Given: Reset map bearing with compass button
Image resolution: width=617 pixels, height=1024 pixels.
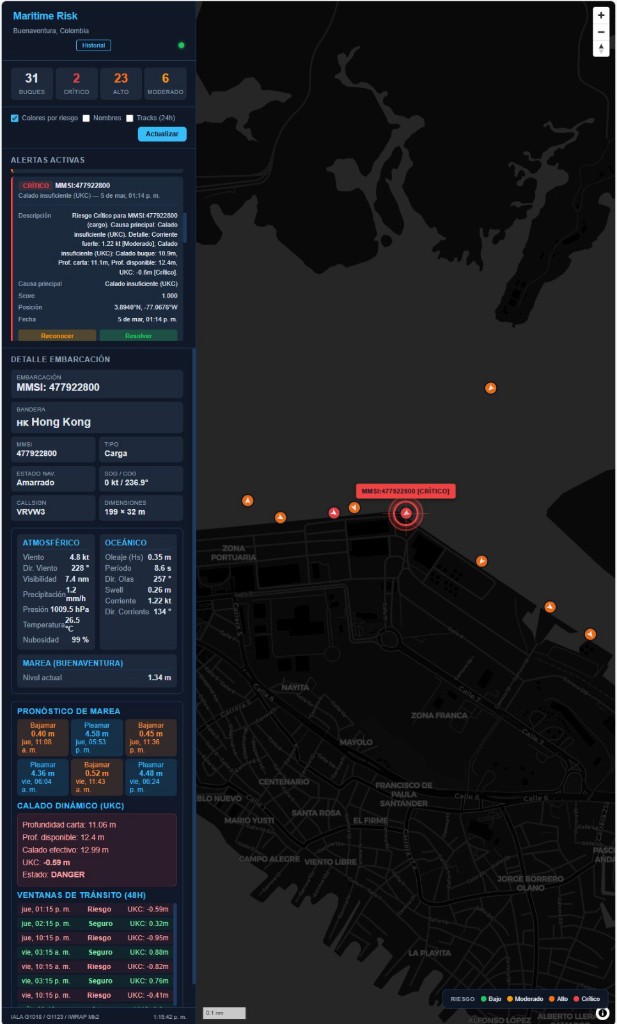Looking at the screenshot, I should point(601,49).
